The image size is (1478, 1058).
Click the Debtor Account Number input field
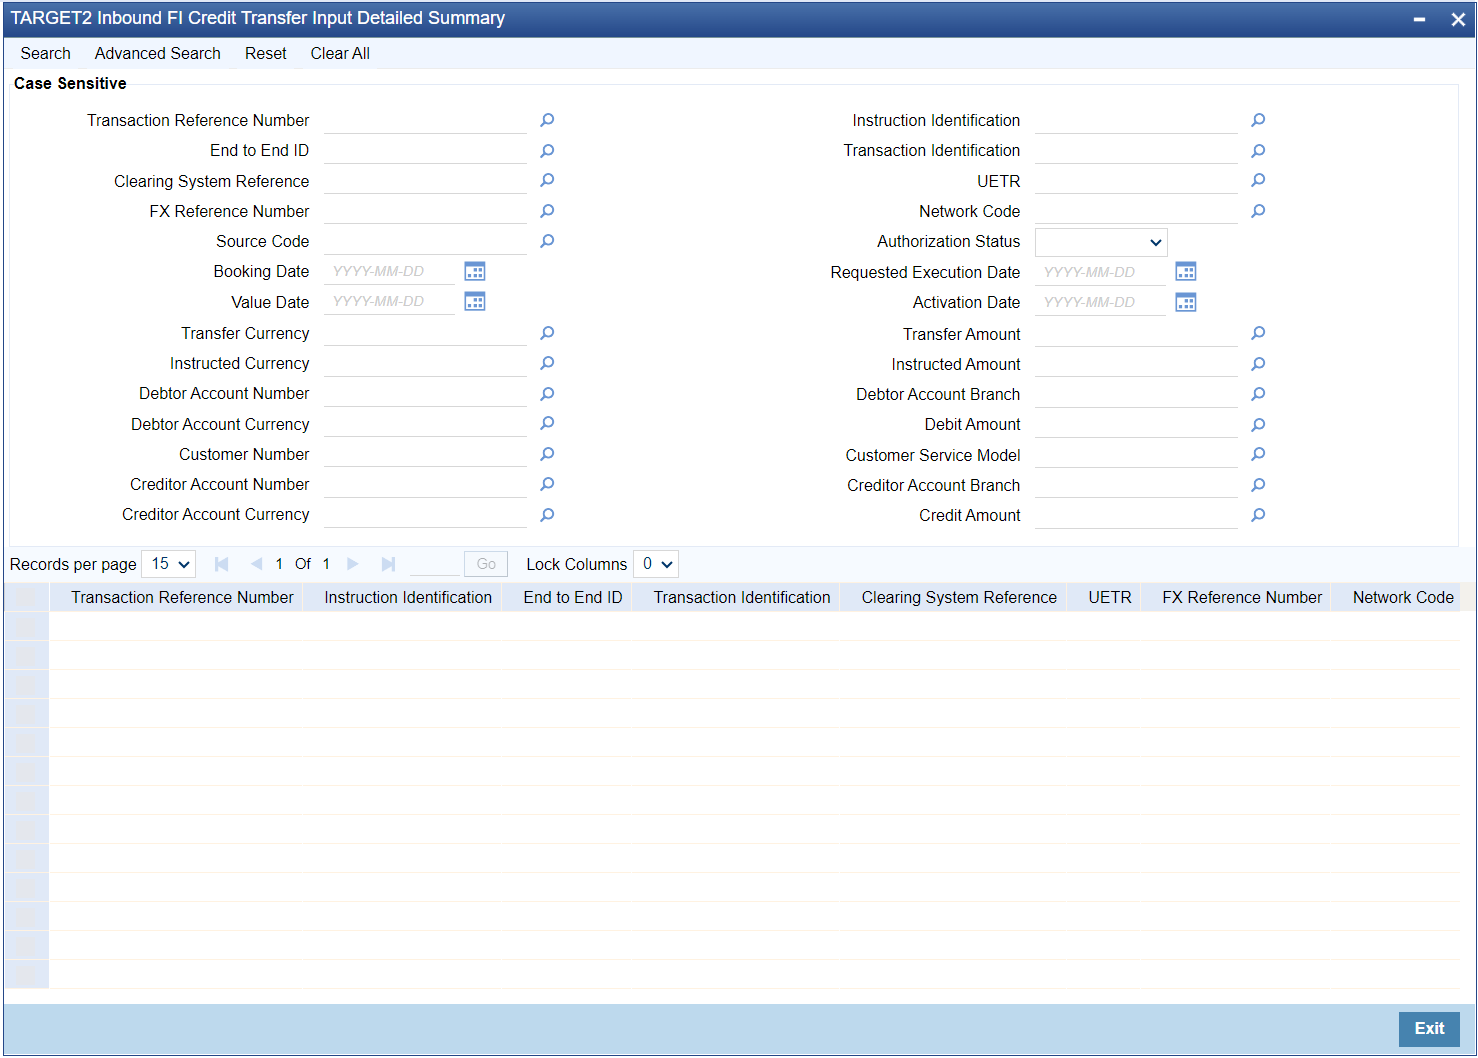coord(425,394)
